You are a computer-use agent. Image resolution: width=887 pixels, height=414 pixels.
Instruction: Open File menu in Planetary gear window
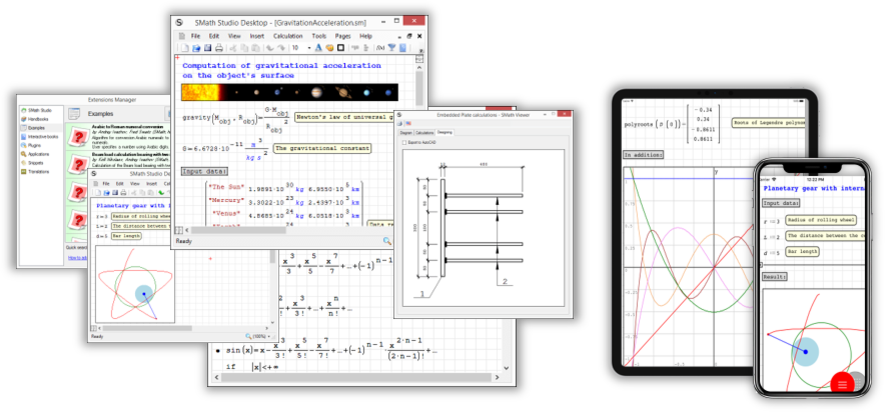point(106,183)
